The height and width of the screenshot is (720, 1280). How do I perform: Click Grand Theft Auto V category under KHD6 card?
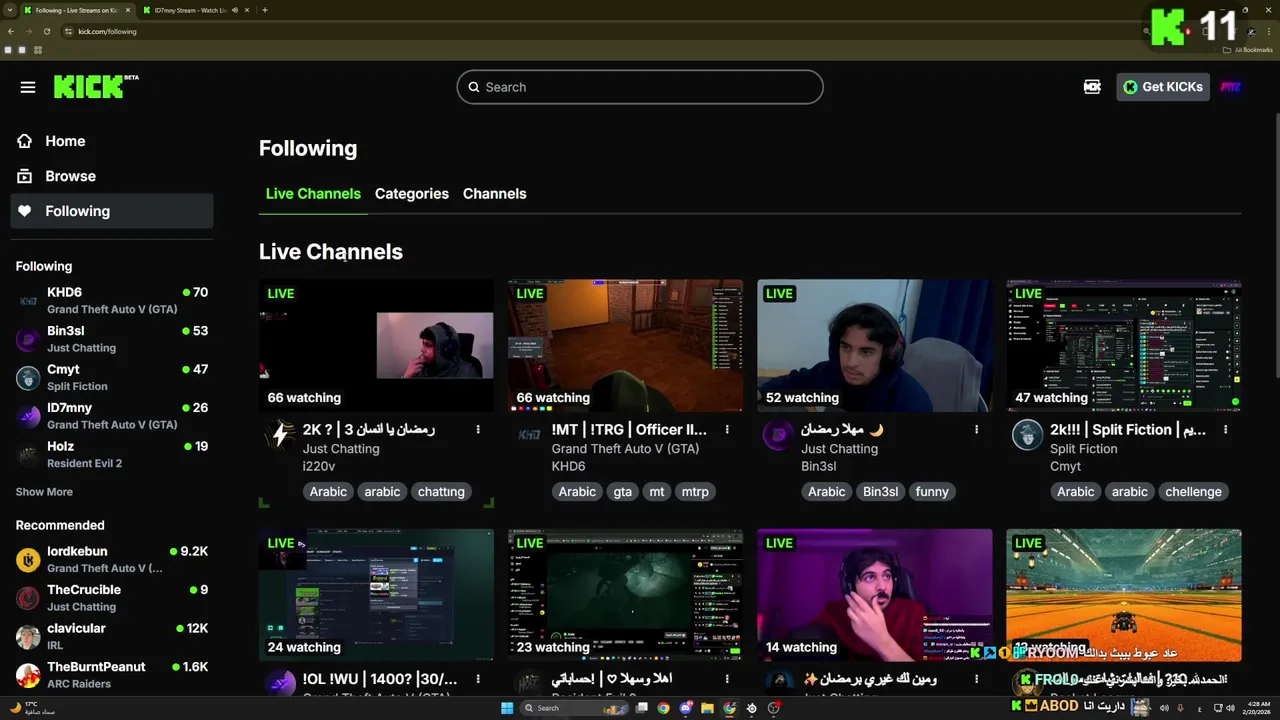pos(625,449)
